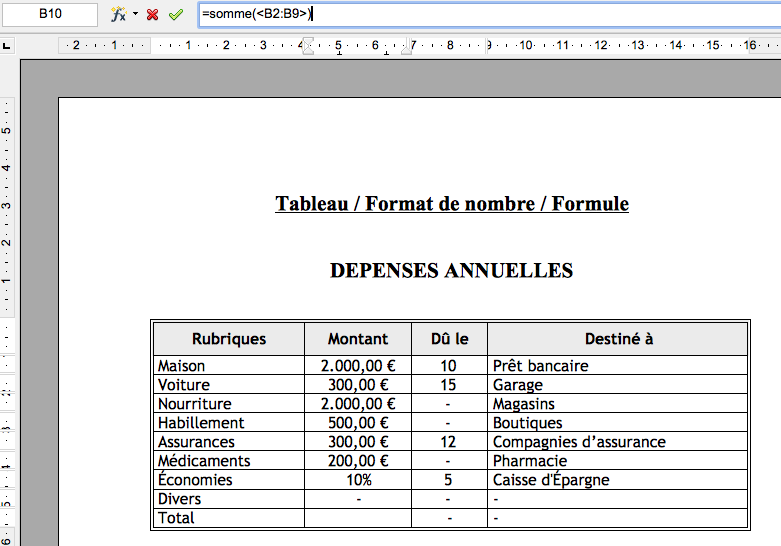Click the 'Dû le' header cell
The width and height of the screenshot is (781, 546).
449,339
